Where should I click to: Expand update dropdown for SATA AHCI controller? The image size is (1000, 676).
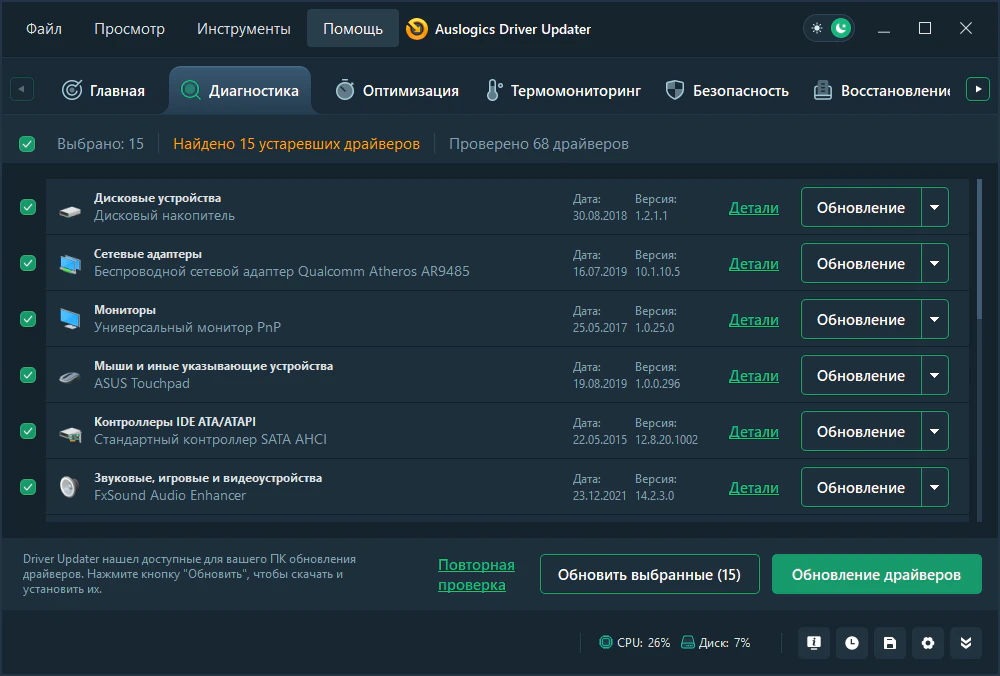tap(935, 431)
